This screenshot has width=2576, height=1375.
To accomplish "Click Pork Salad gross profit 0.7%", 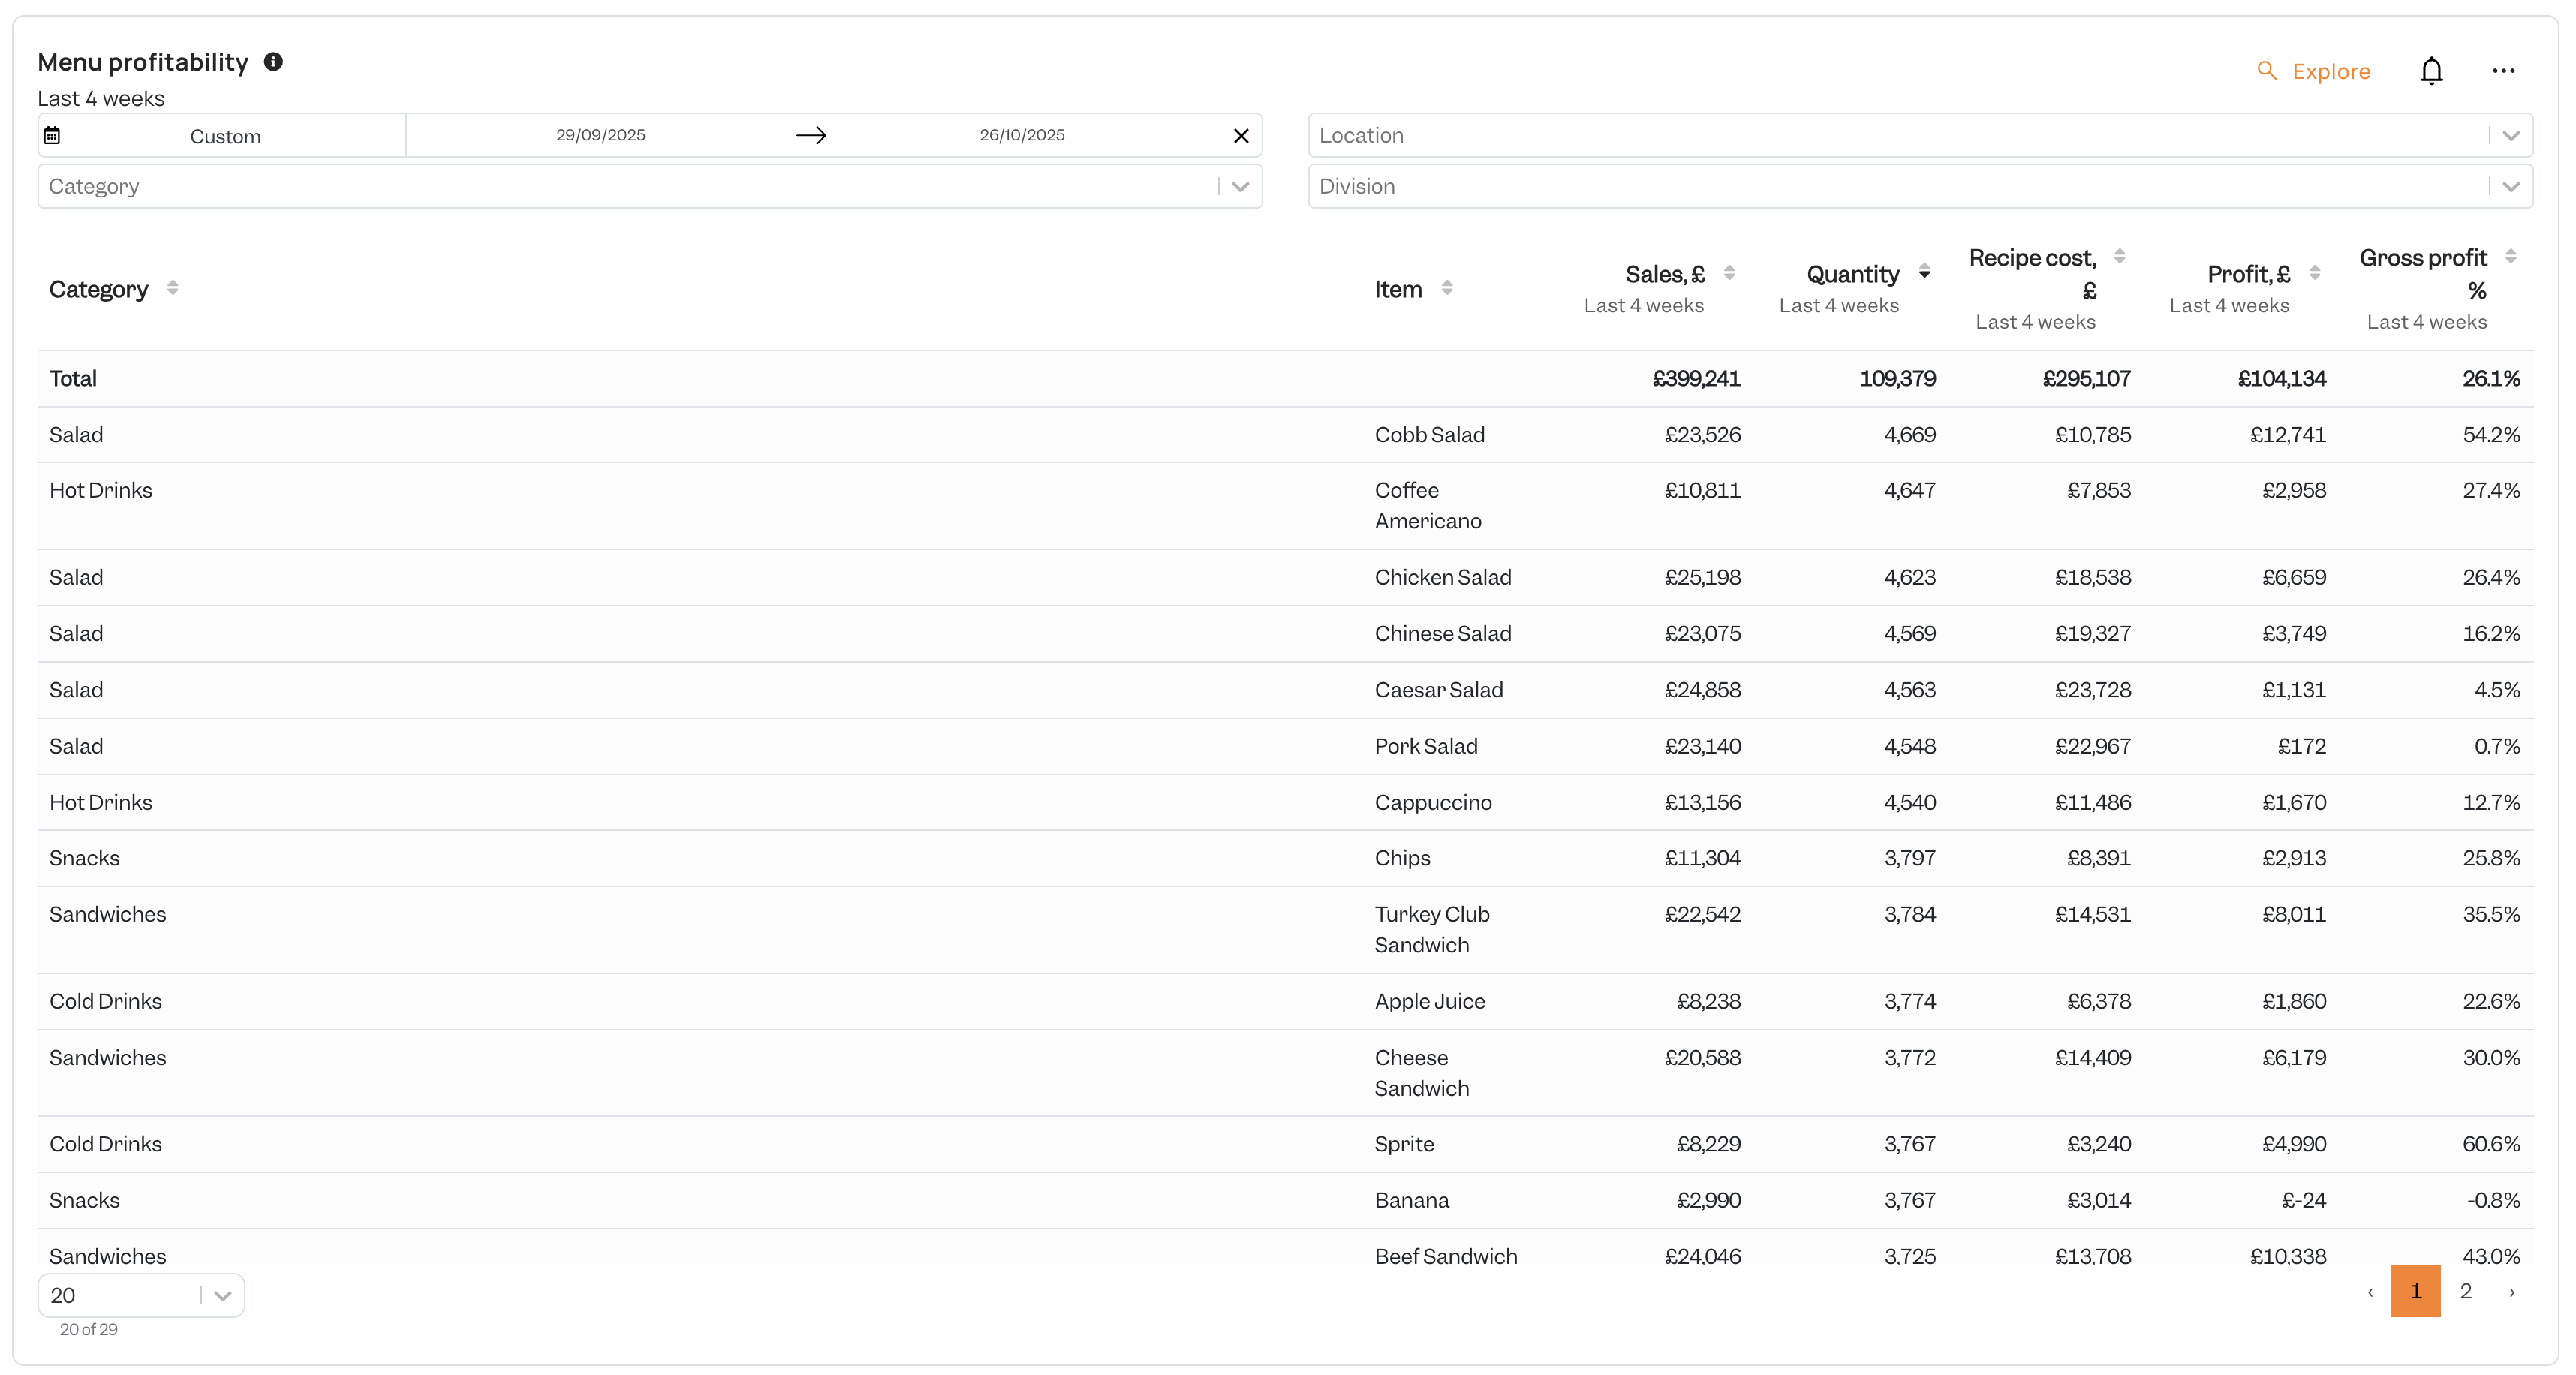I will 2496,746.
